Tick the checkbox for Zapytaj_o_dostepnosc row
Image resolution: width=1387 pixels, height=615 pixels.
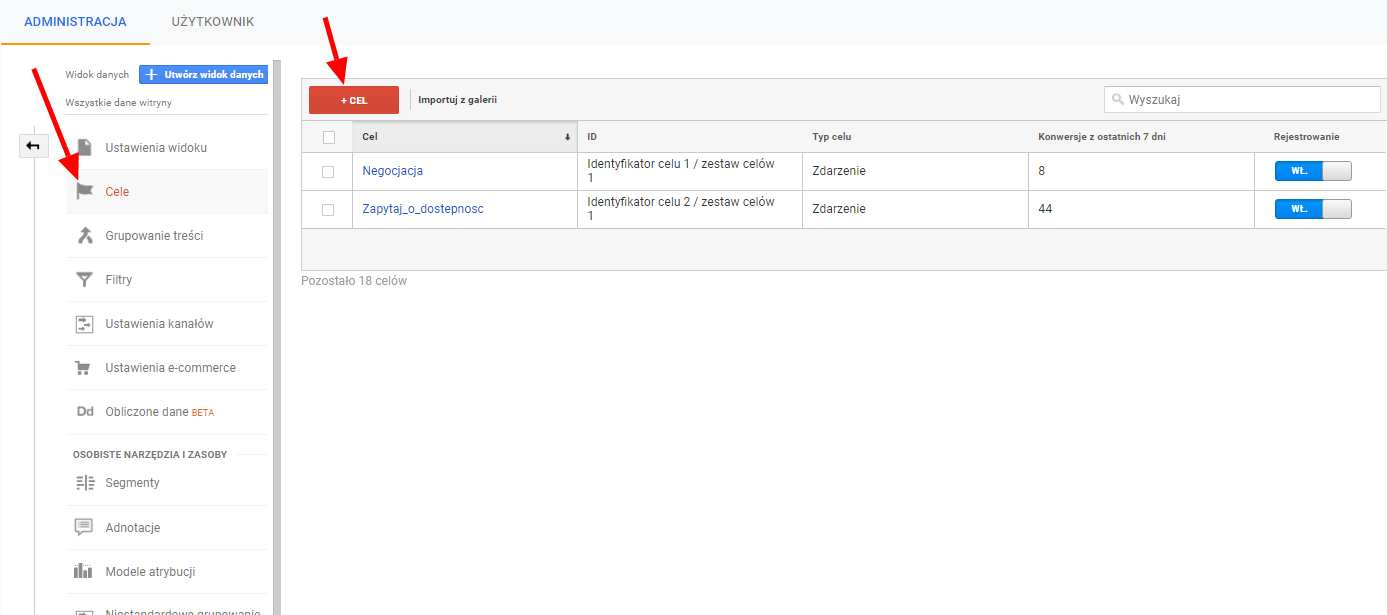[x=328, y=210]
